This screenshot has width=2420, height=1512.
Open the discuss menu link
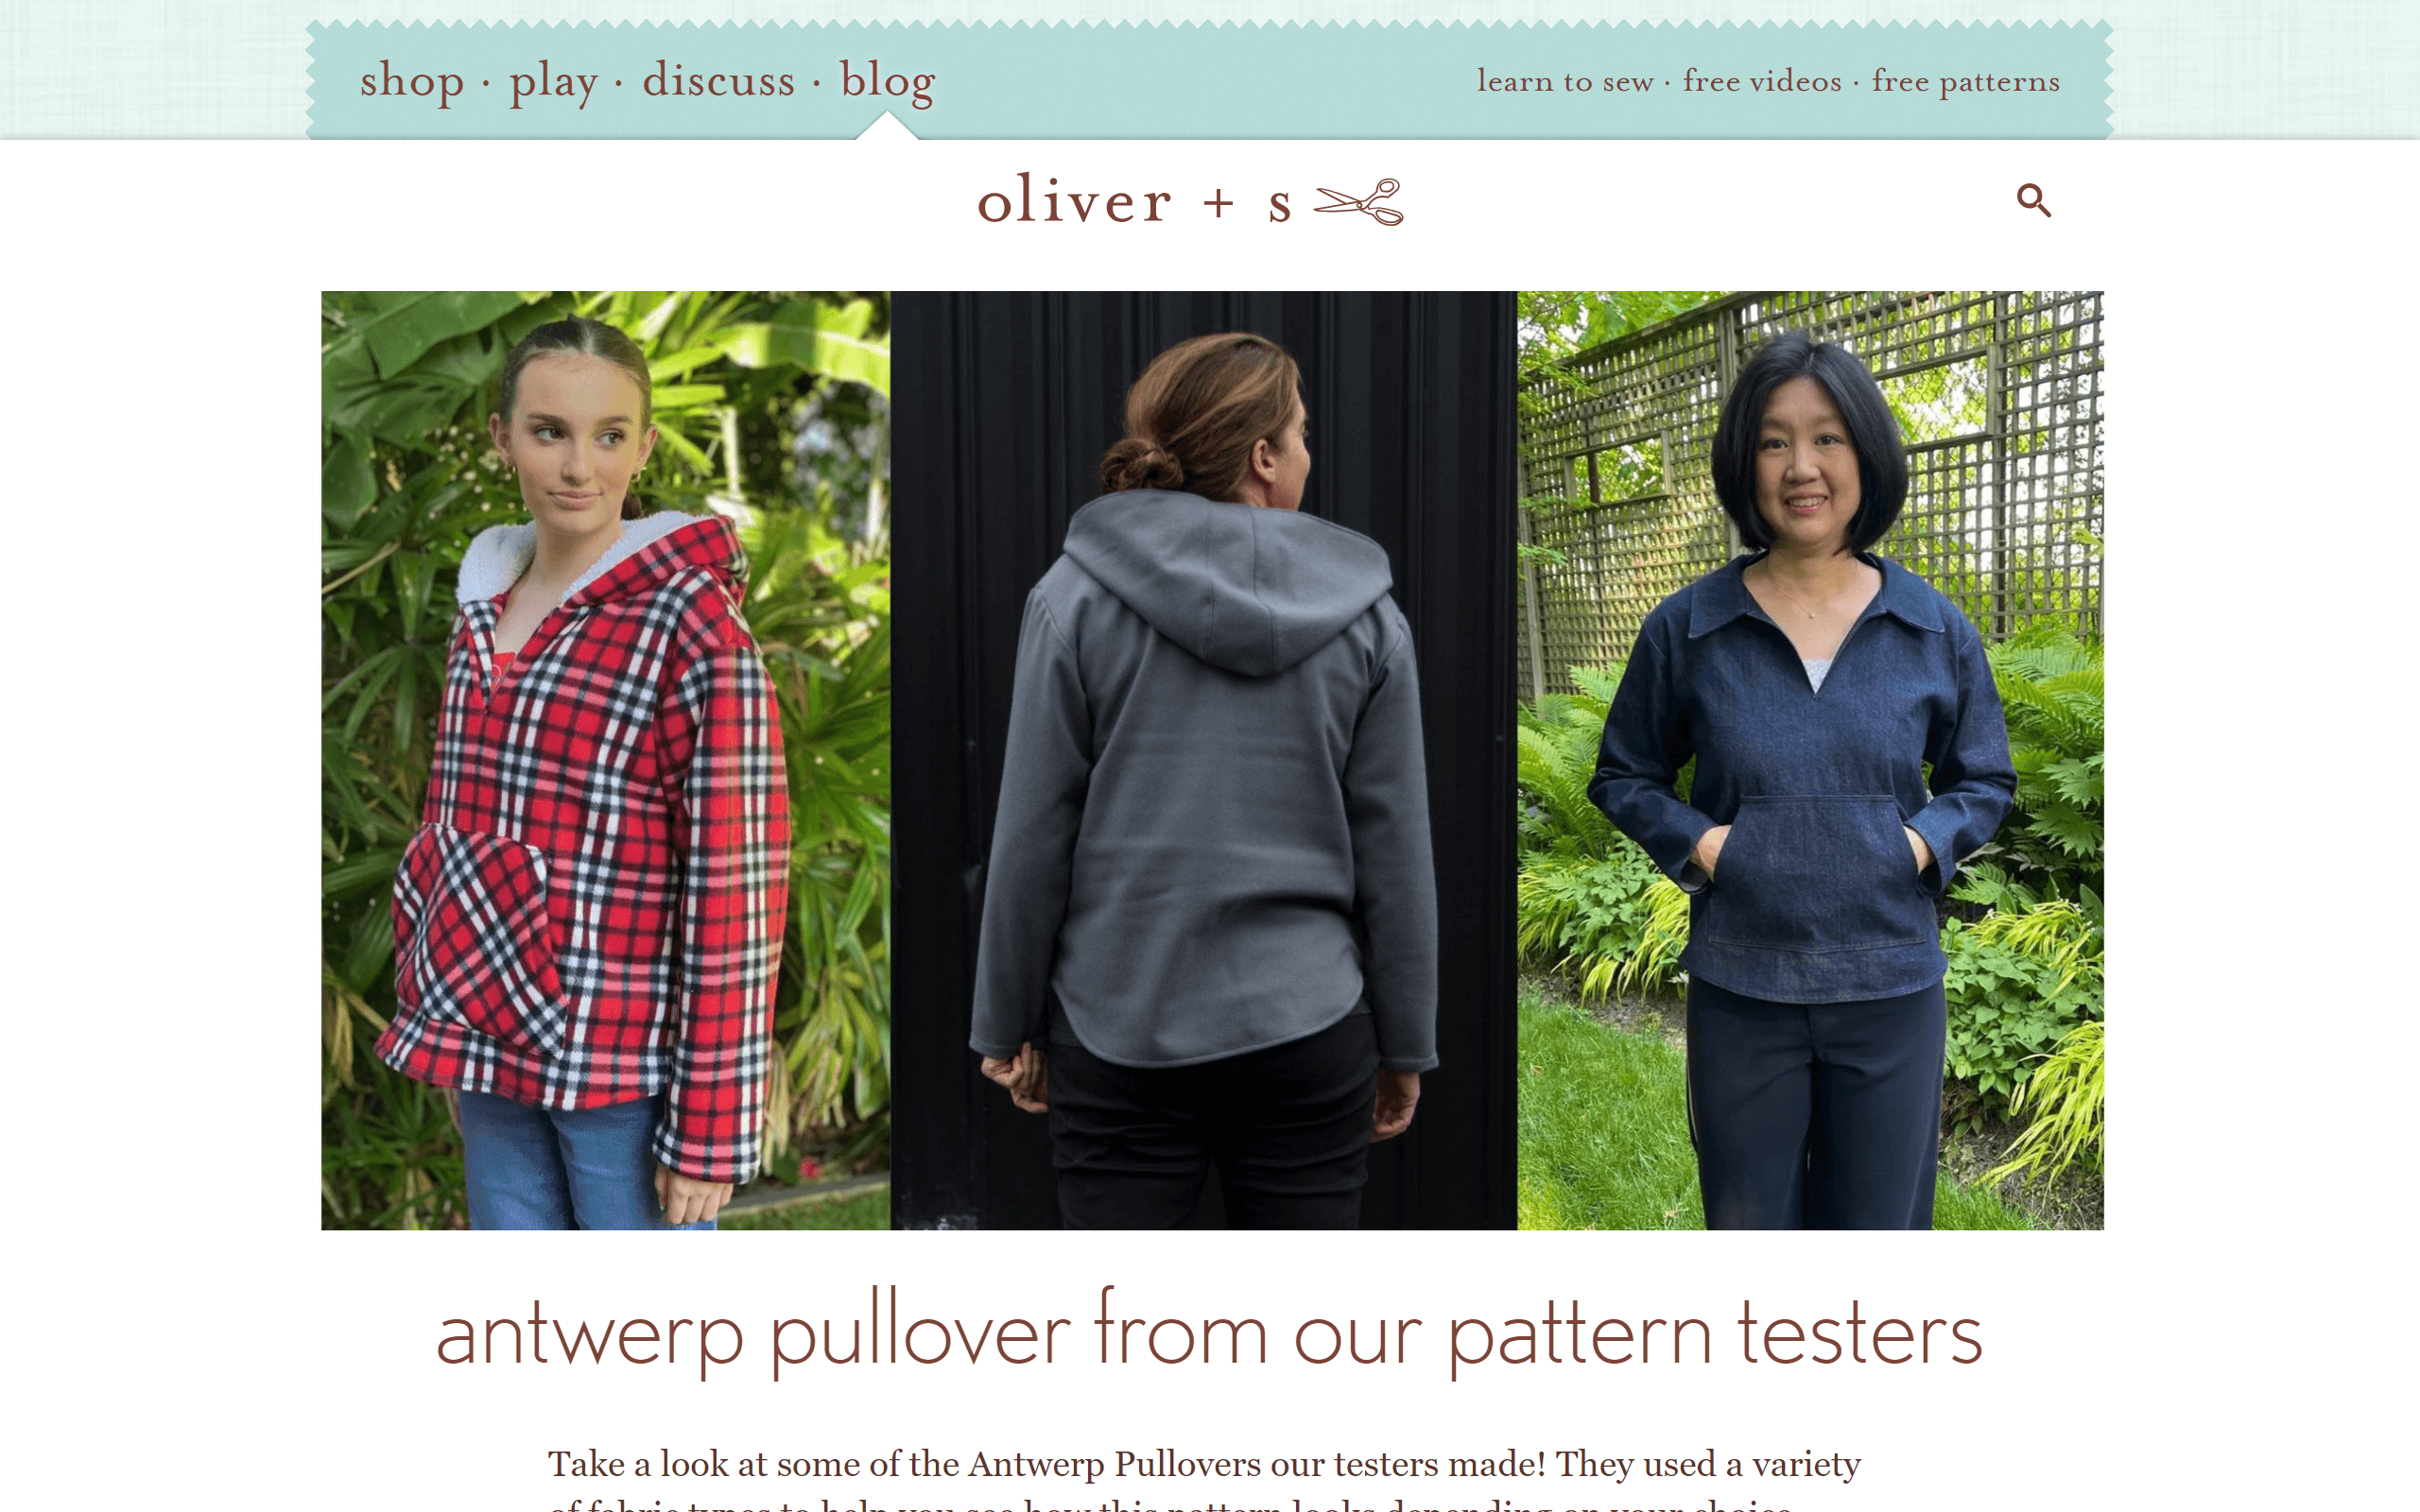pyautogui.click(x=718, y=80)
